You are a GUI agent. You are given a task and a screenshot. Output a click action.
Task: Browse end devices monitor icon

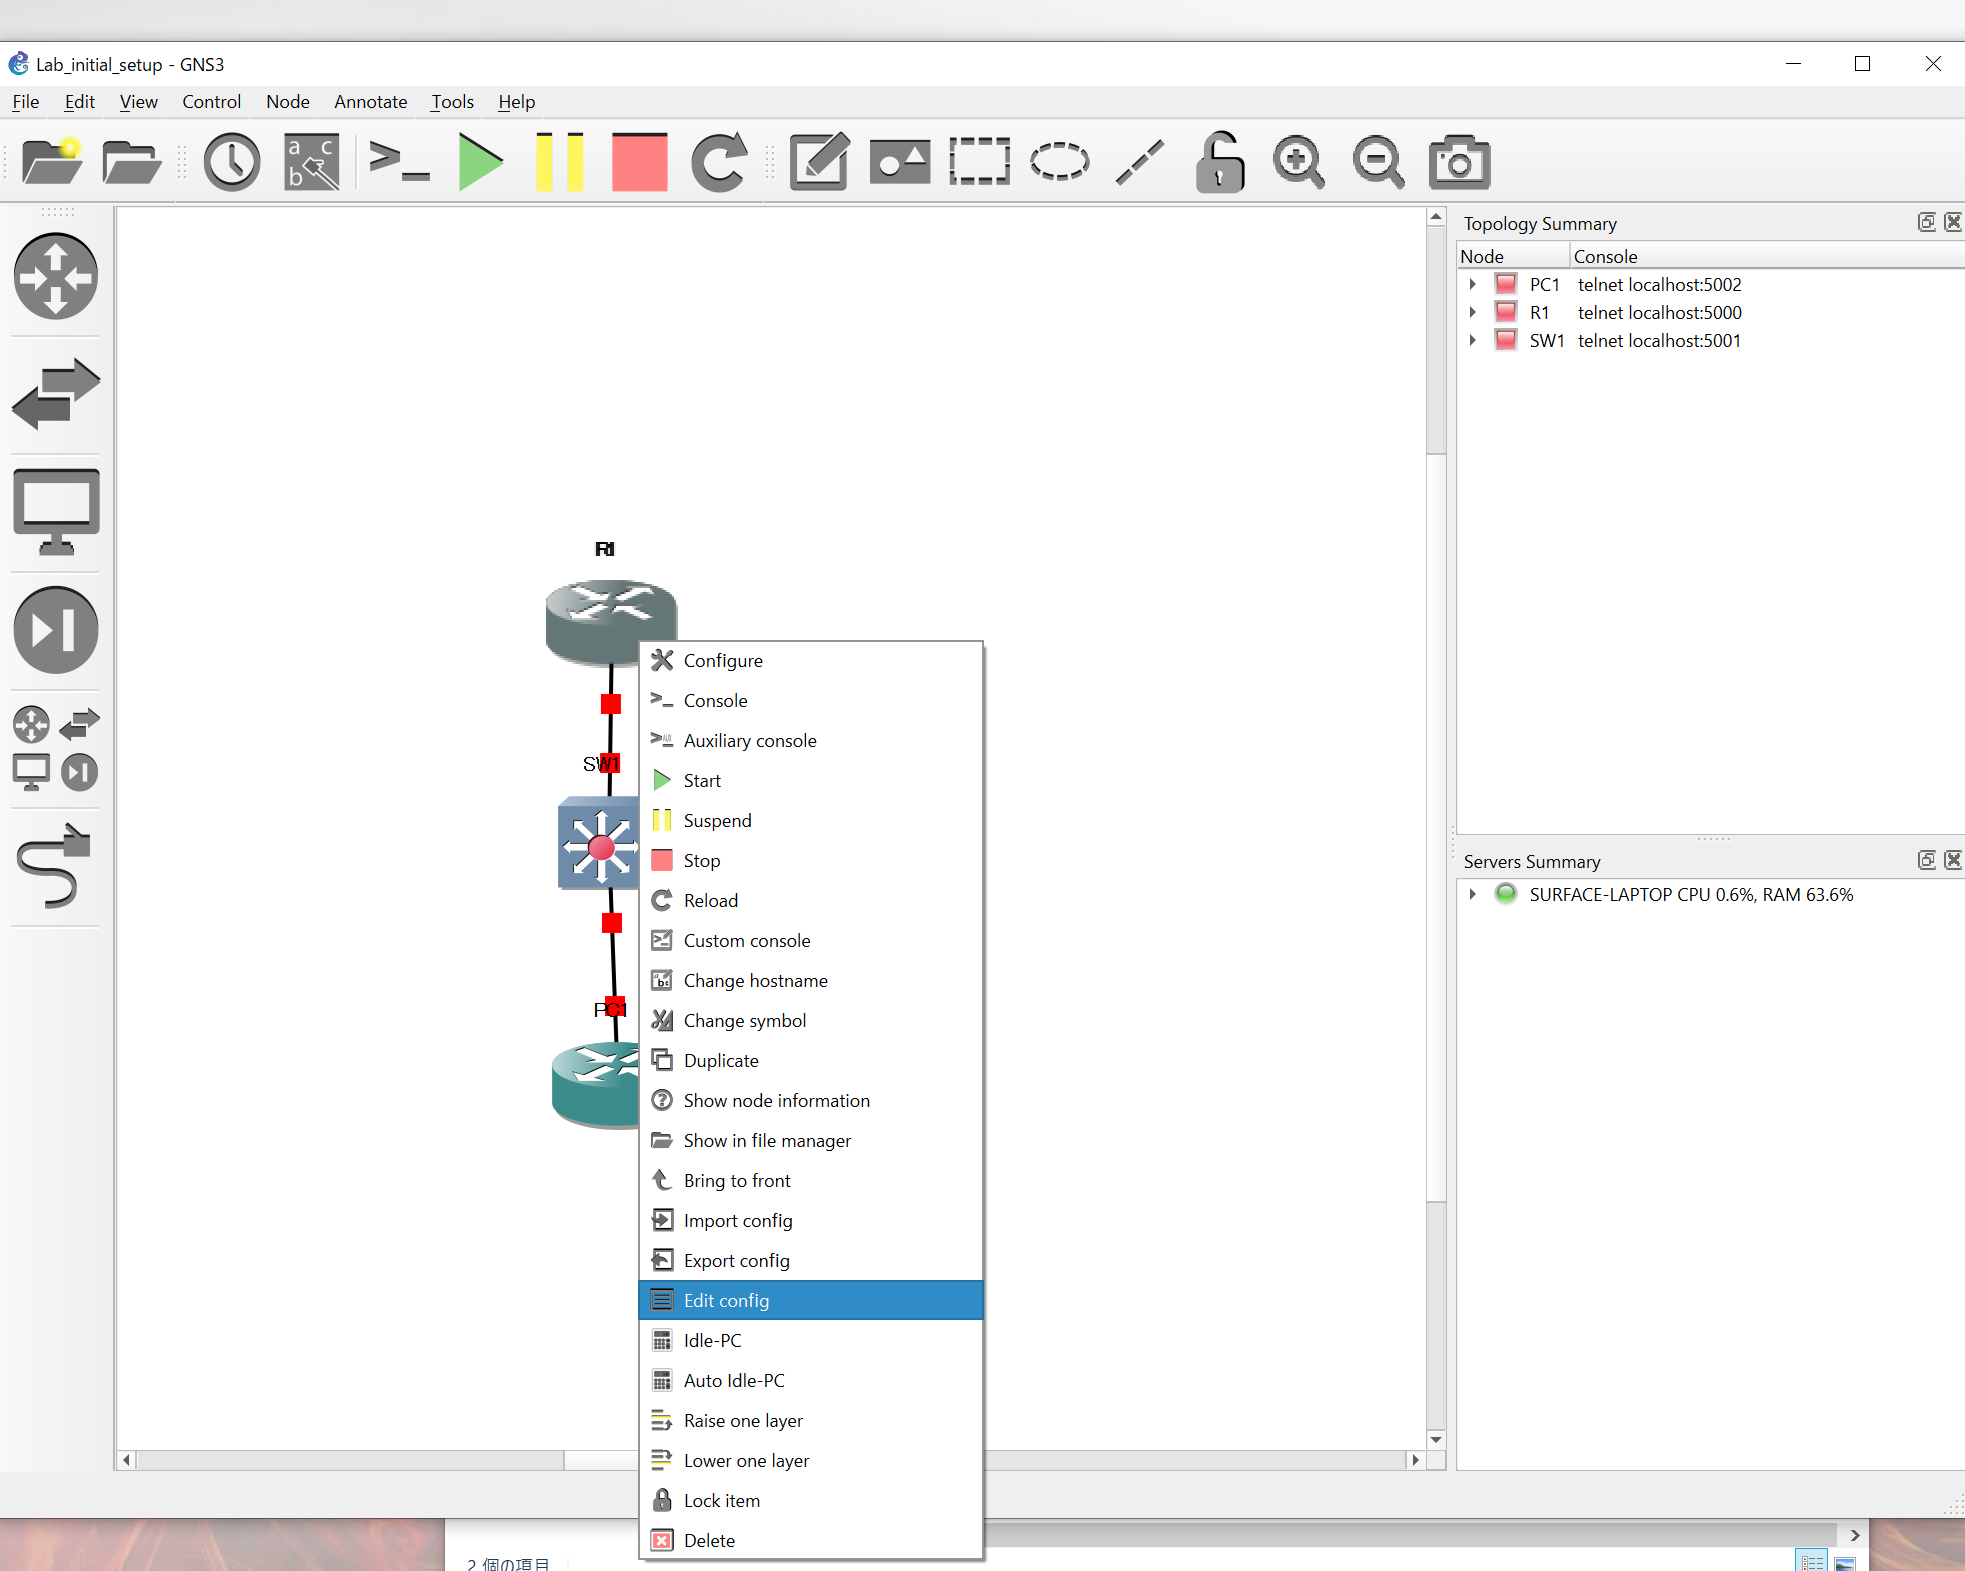(56, 511)
